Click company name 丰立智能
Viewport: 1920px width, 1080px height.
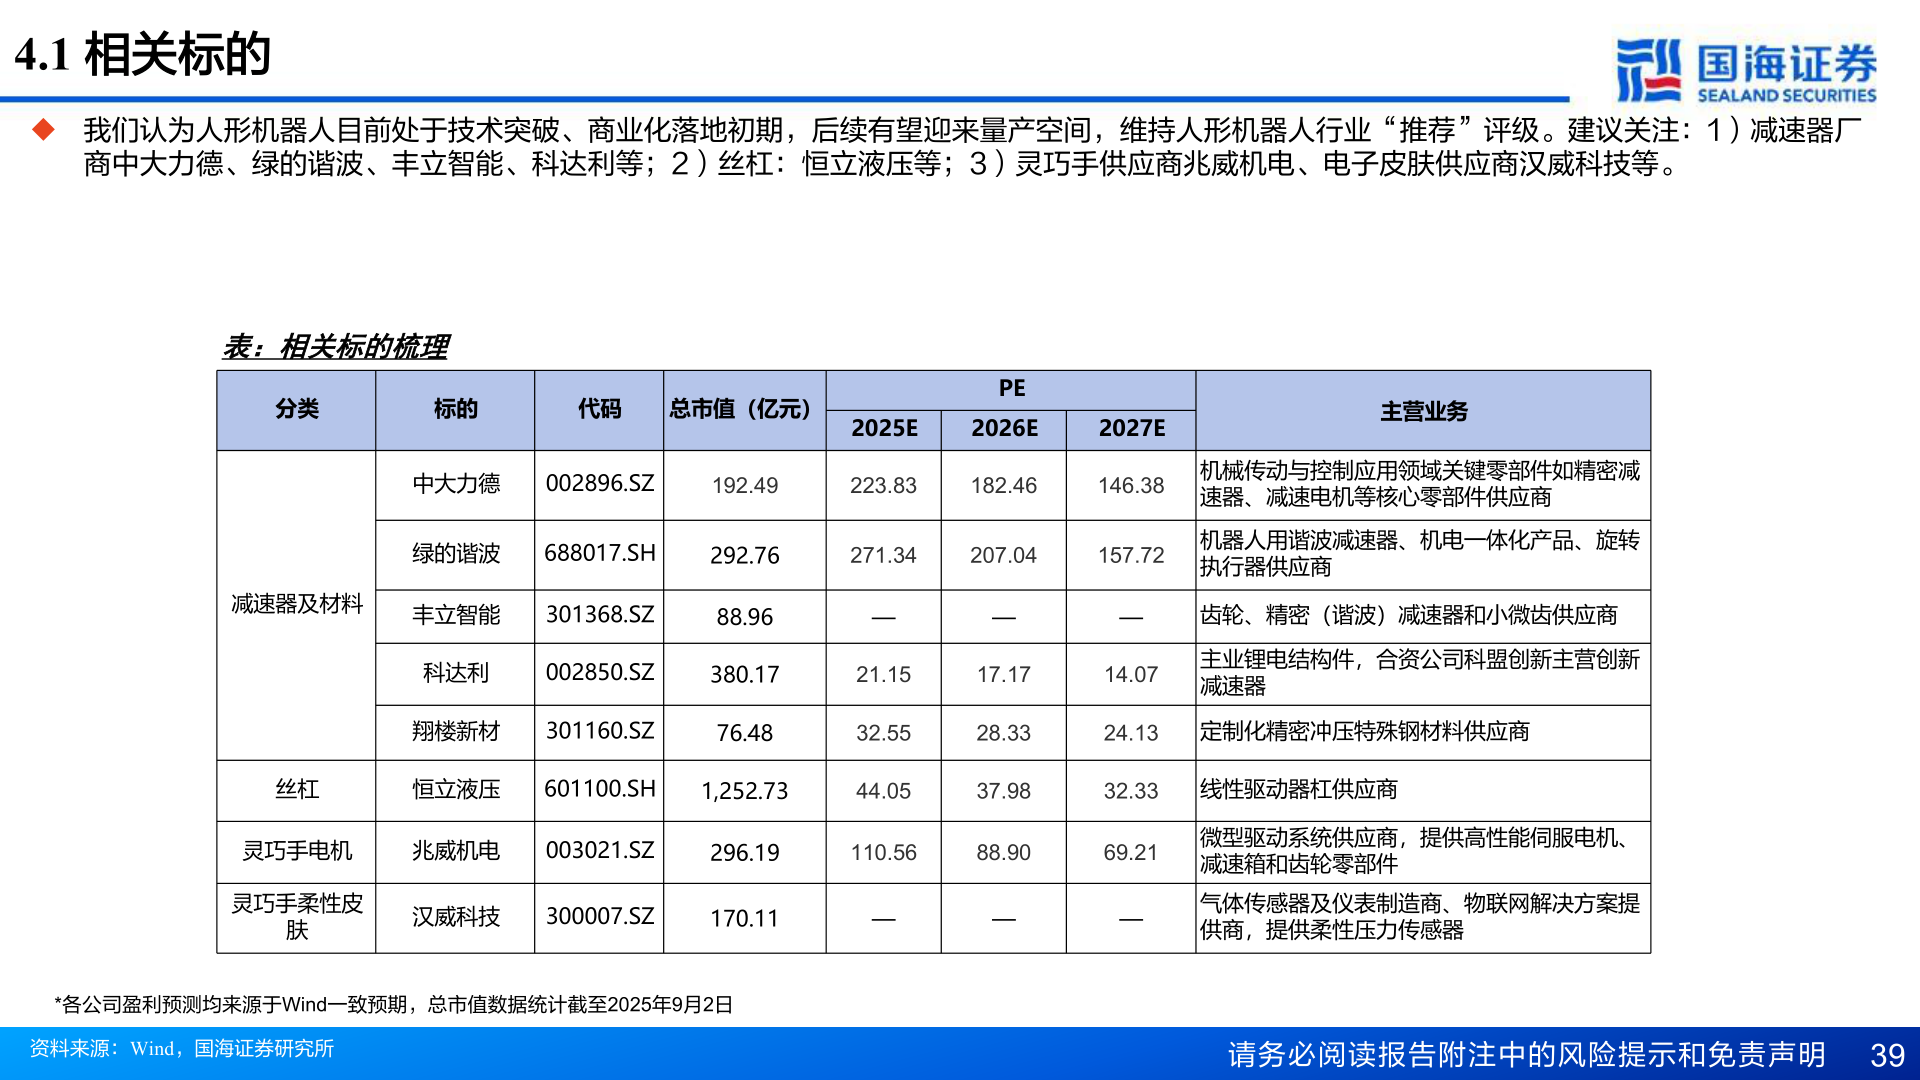tap(455, 615)
